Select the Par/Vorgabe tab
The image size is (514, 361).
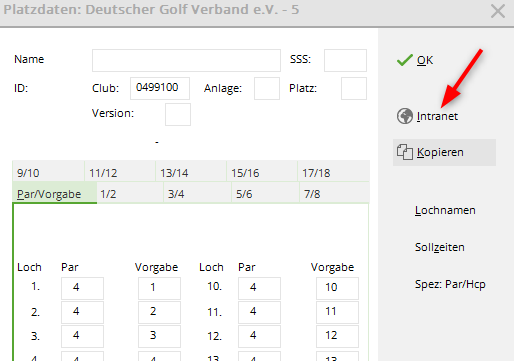click(x=55, y=193)
